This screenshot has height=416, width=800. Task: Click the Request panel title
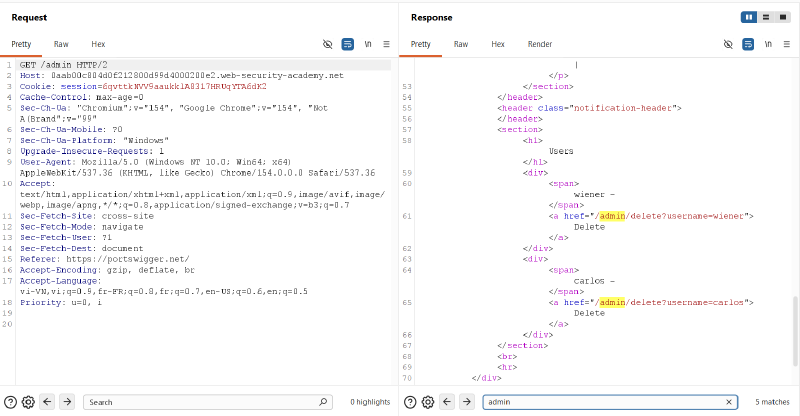pos(29,17)
